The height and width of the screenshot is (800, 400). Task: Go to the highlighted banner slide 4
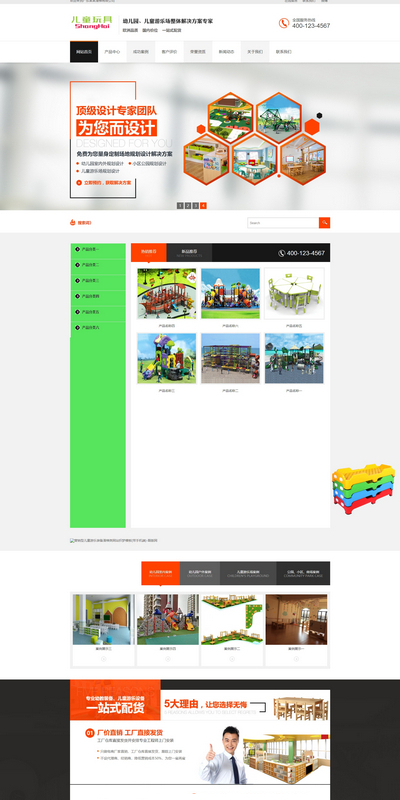(203, 206)
